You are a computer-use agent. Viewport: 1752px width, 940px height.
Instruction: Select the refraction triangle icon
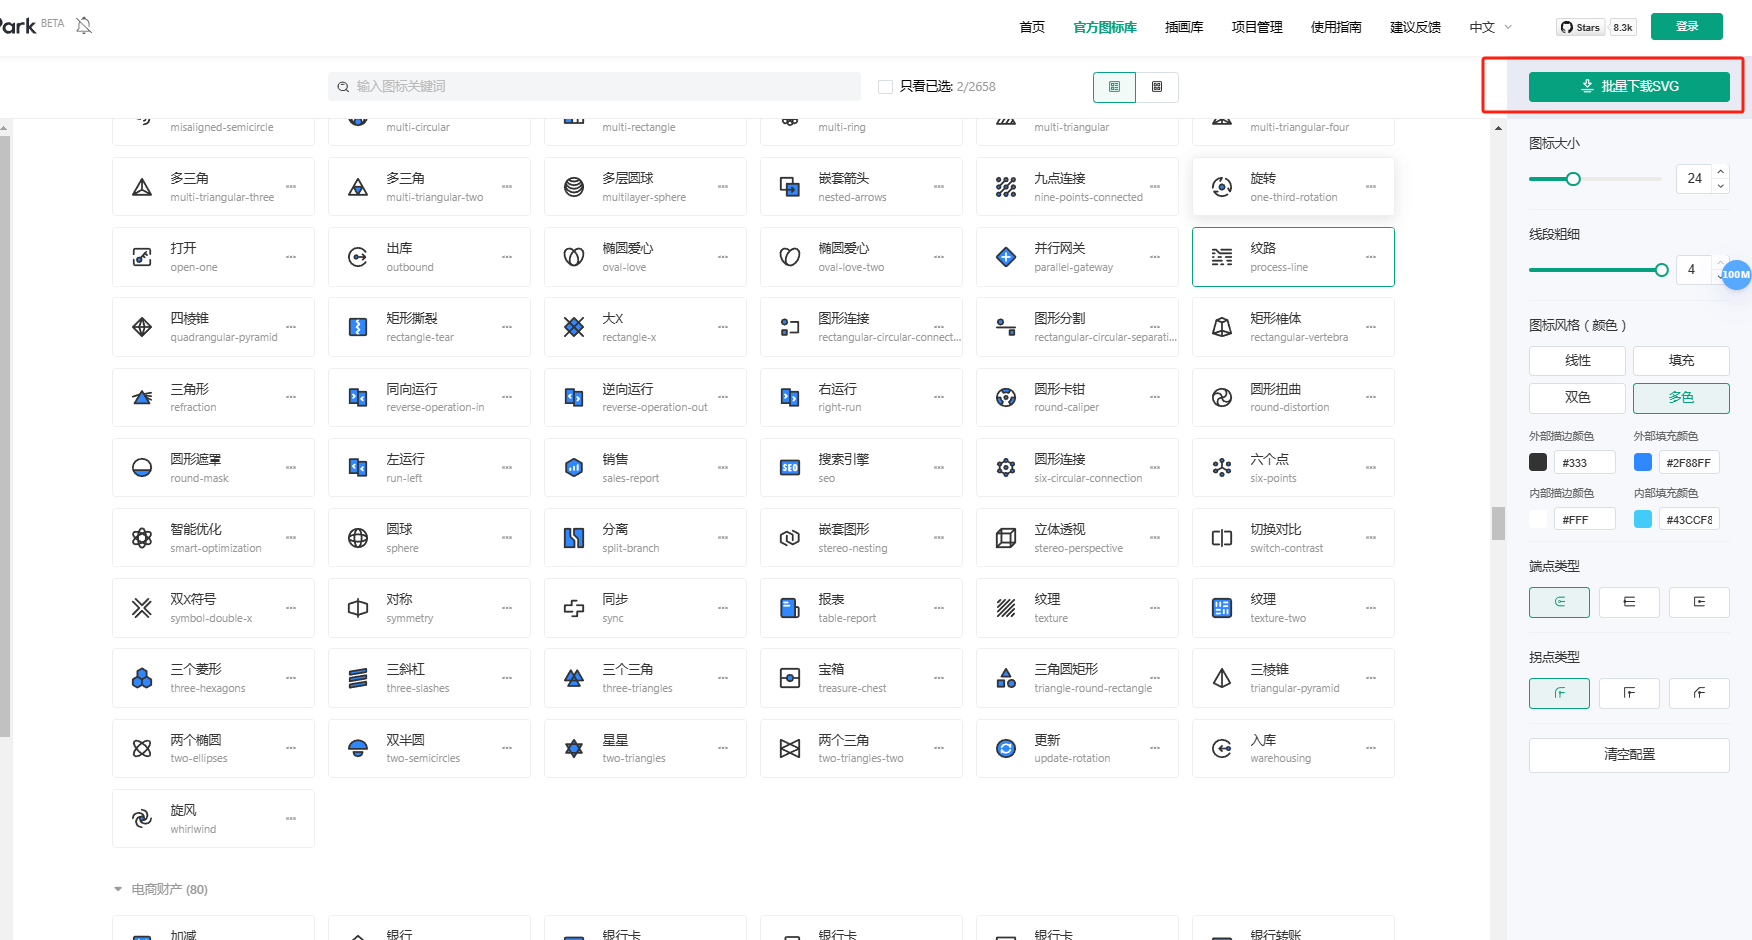pos(213,398)
